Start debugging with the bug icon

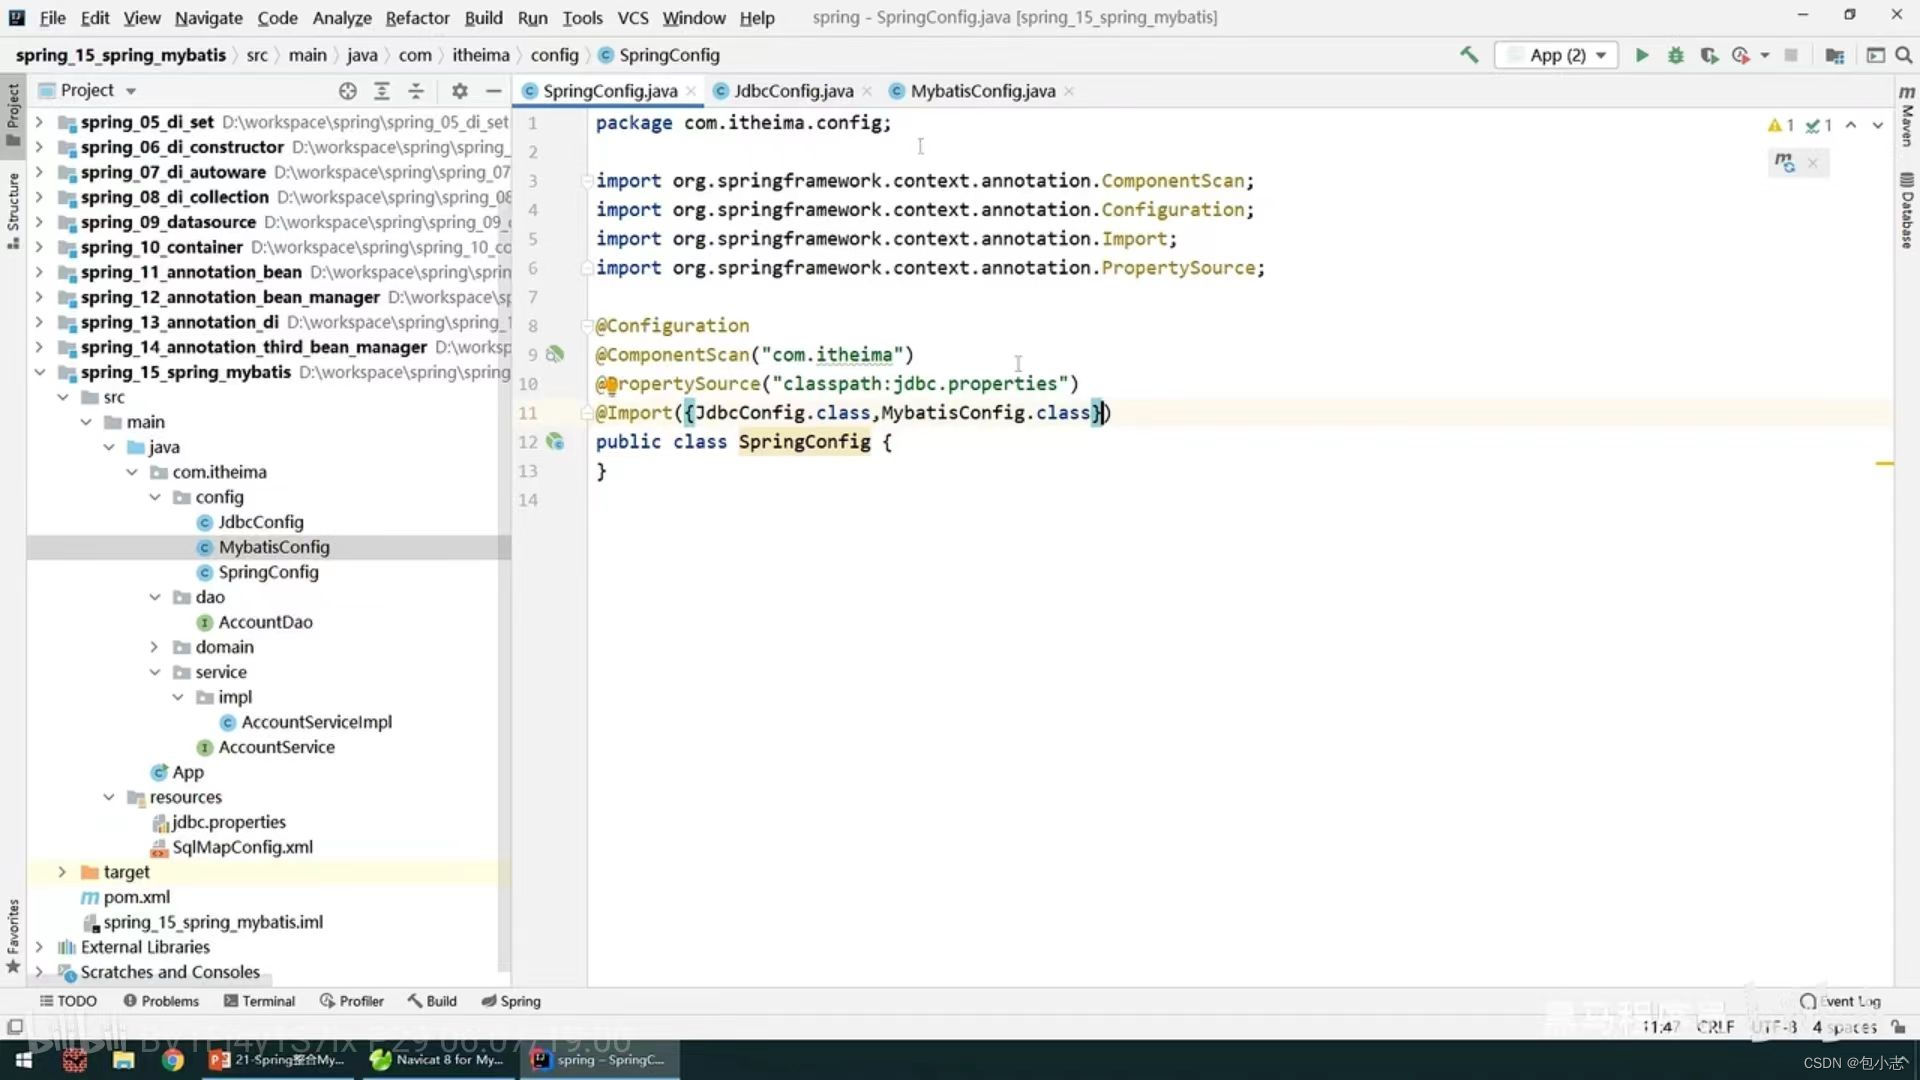click(x=1675, y=55)
